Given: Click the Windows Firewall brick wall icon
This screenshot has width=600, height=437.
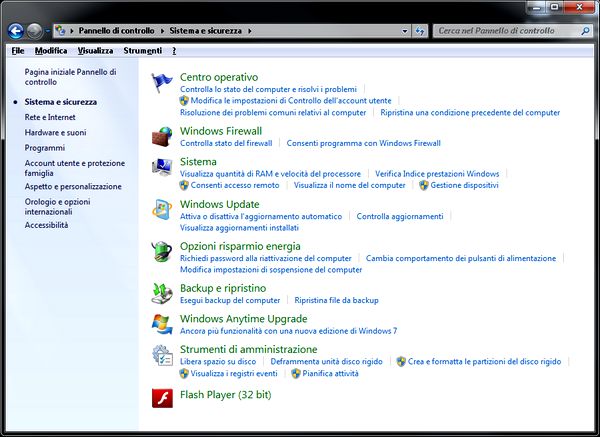Looking at the screenshot, I should tap(162, 137).
